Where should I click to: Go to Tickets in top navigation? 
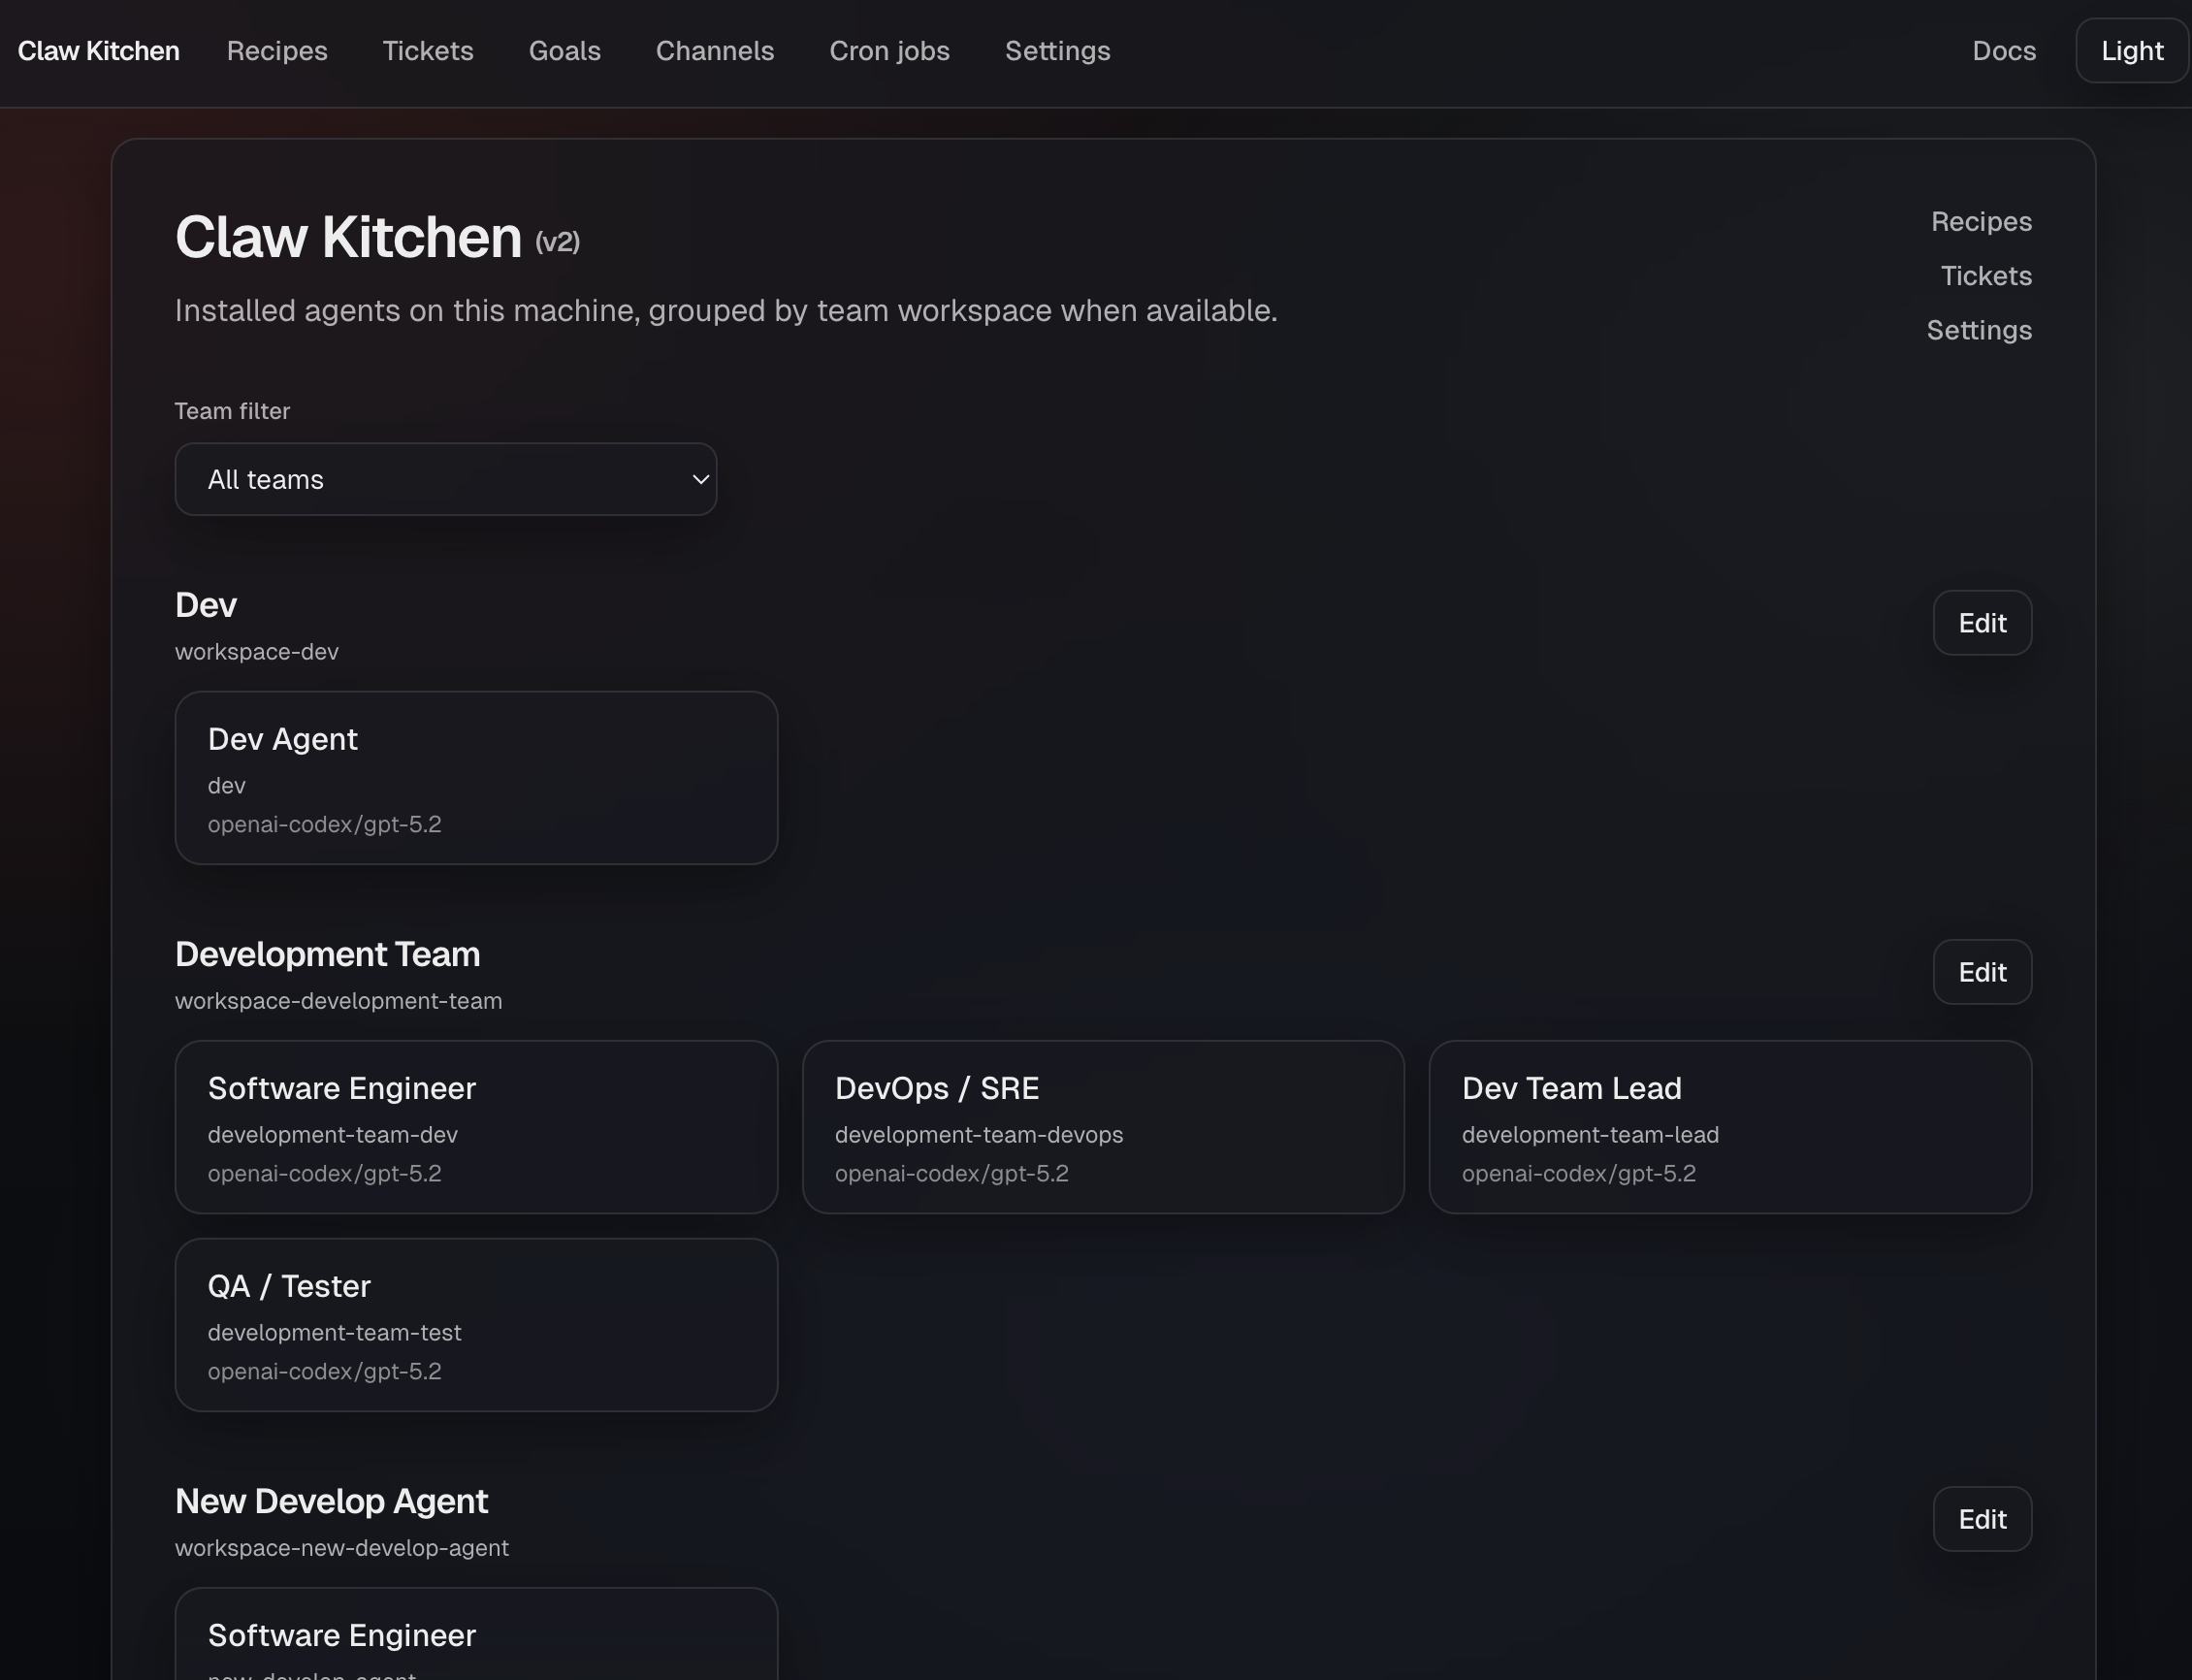point(428,51)
